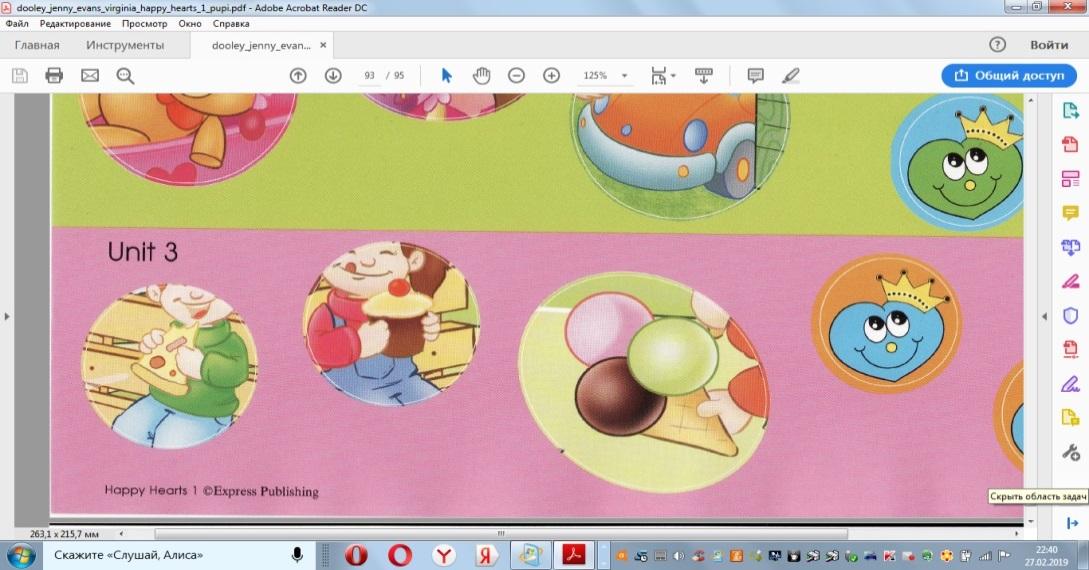Screen dimensions: 1089x570
Task: Open Compress PDF tool in sidebar
Action: [1070, 349]
